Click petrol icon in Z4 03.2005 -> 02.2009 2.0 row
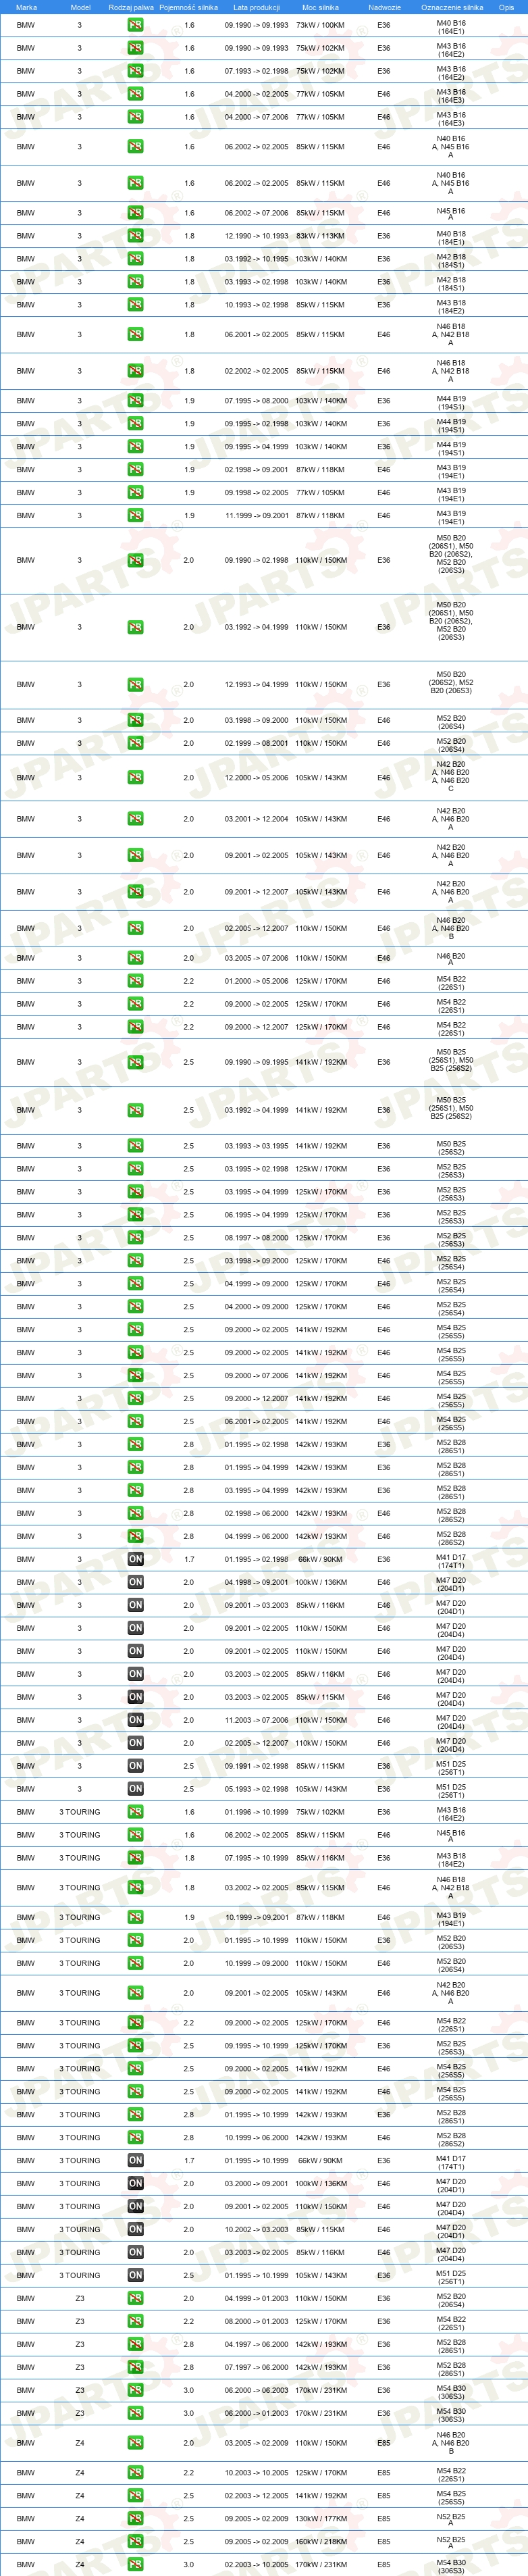This screenshot has height=2576, width=528. [x=135, y=2444]
